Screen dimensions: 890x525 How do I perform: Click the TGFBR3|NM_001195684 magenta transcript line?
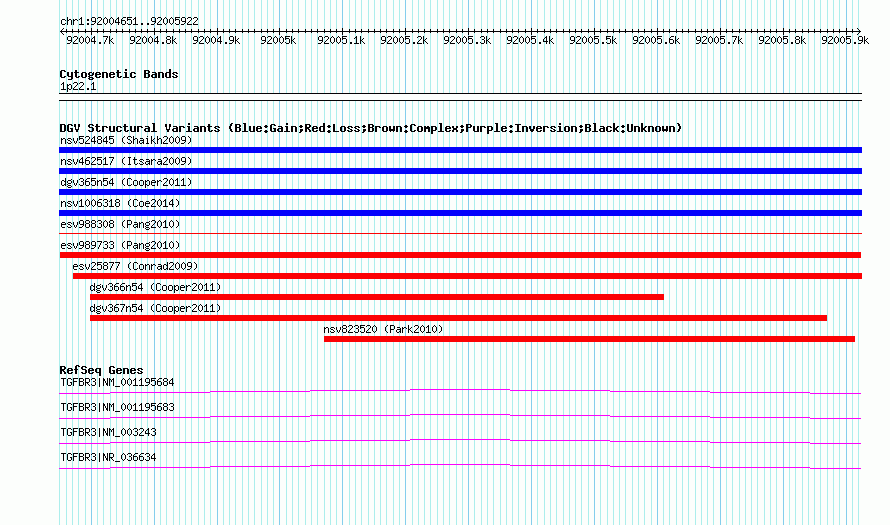coord(460,391)
